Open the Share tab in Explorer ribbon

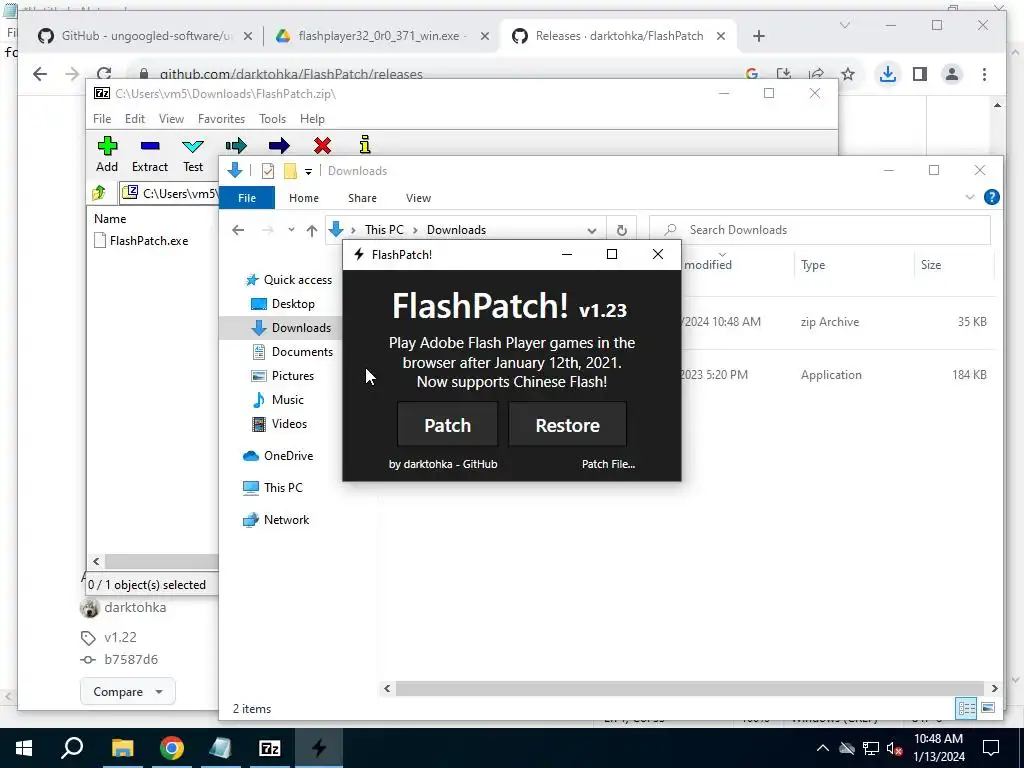pos(362,198)
